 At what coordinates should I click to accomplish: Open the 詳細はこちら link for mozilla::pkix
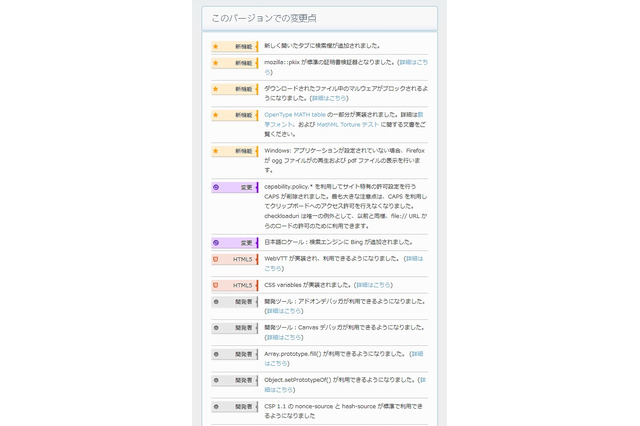point(413,62)
